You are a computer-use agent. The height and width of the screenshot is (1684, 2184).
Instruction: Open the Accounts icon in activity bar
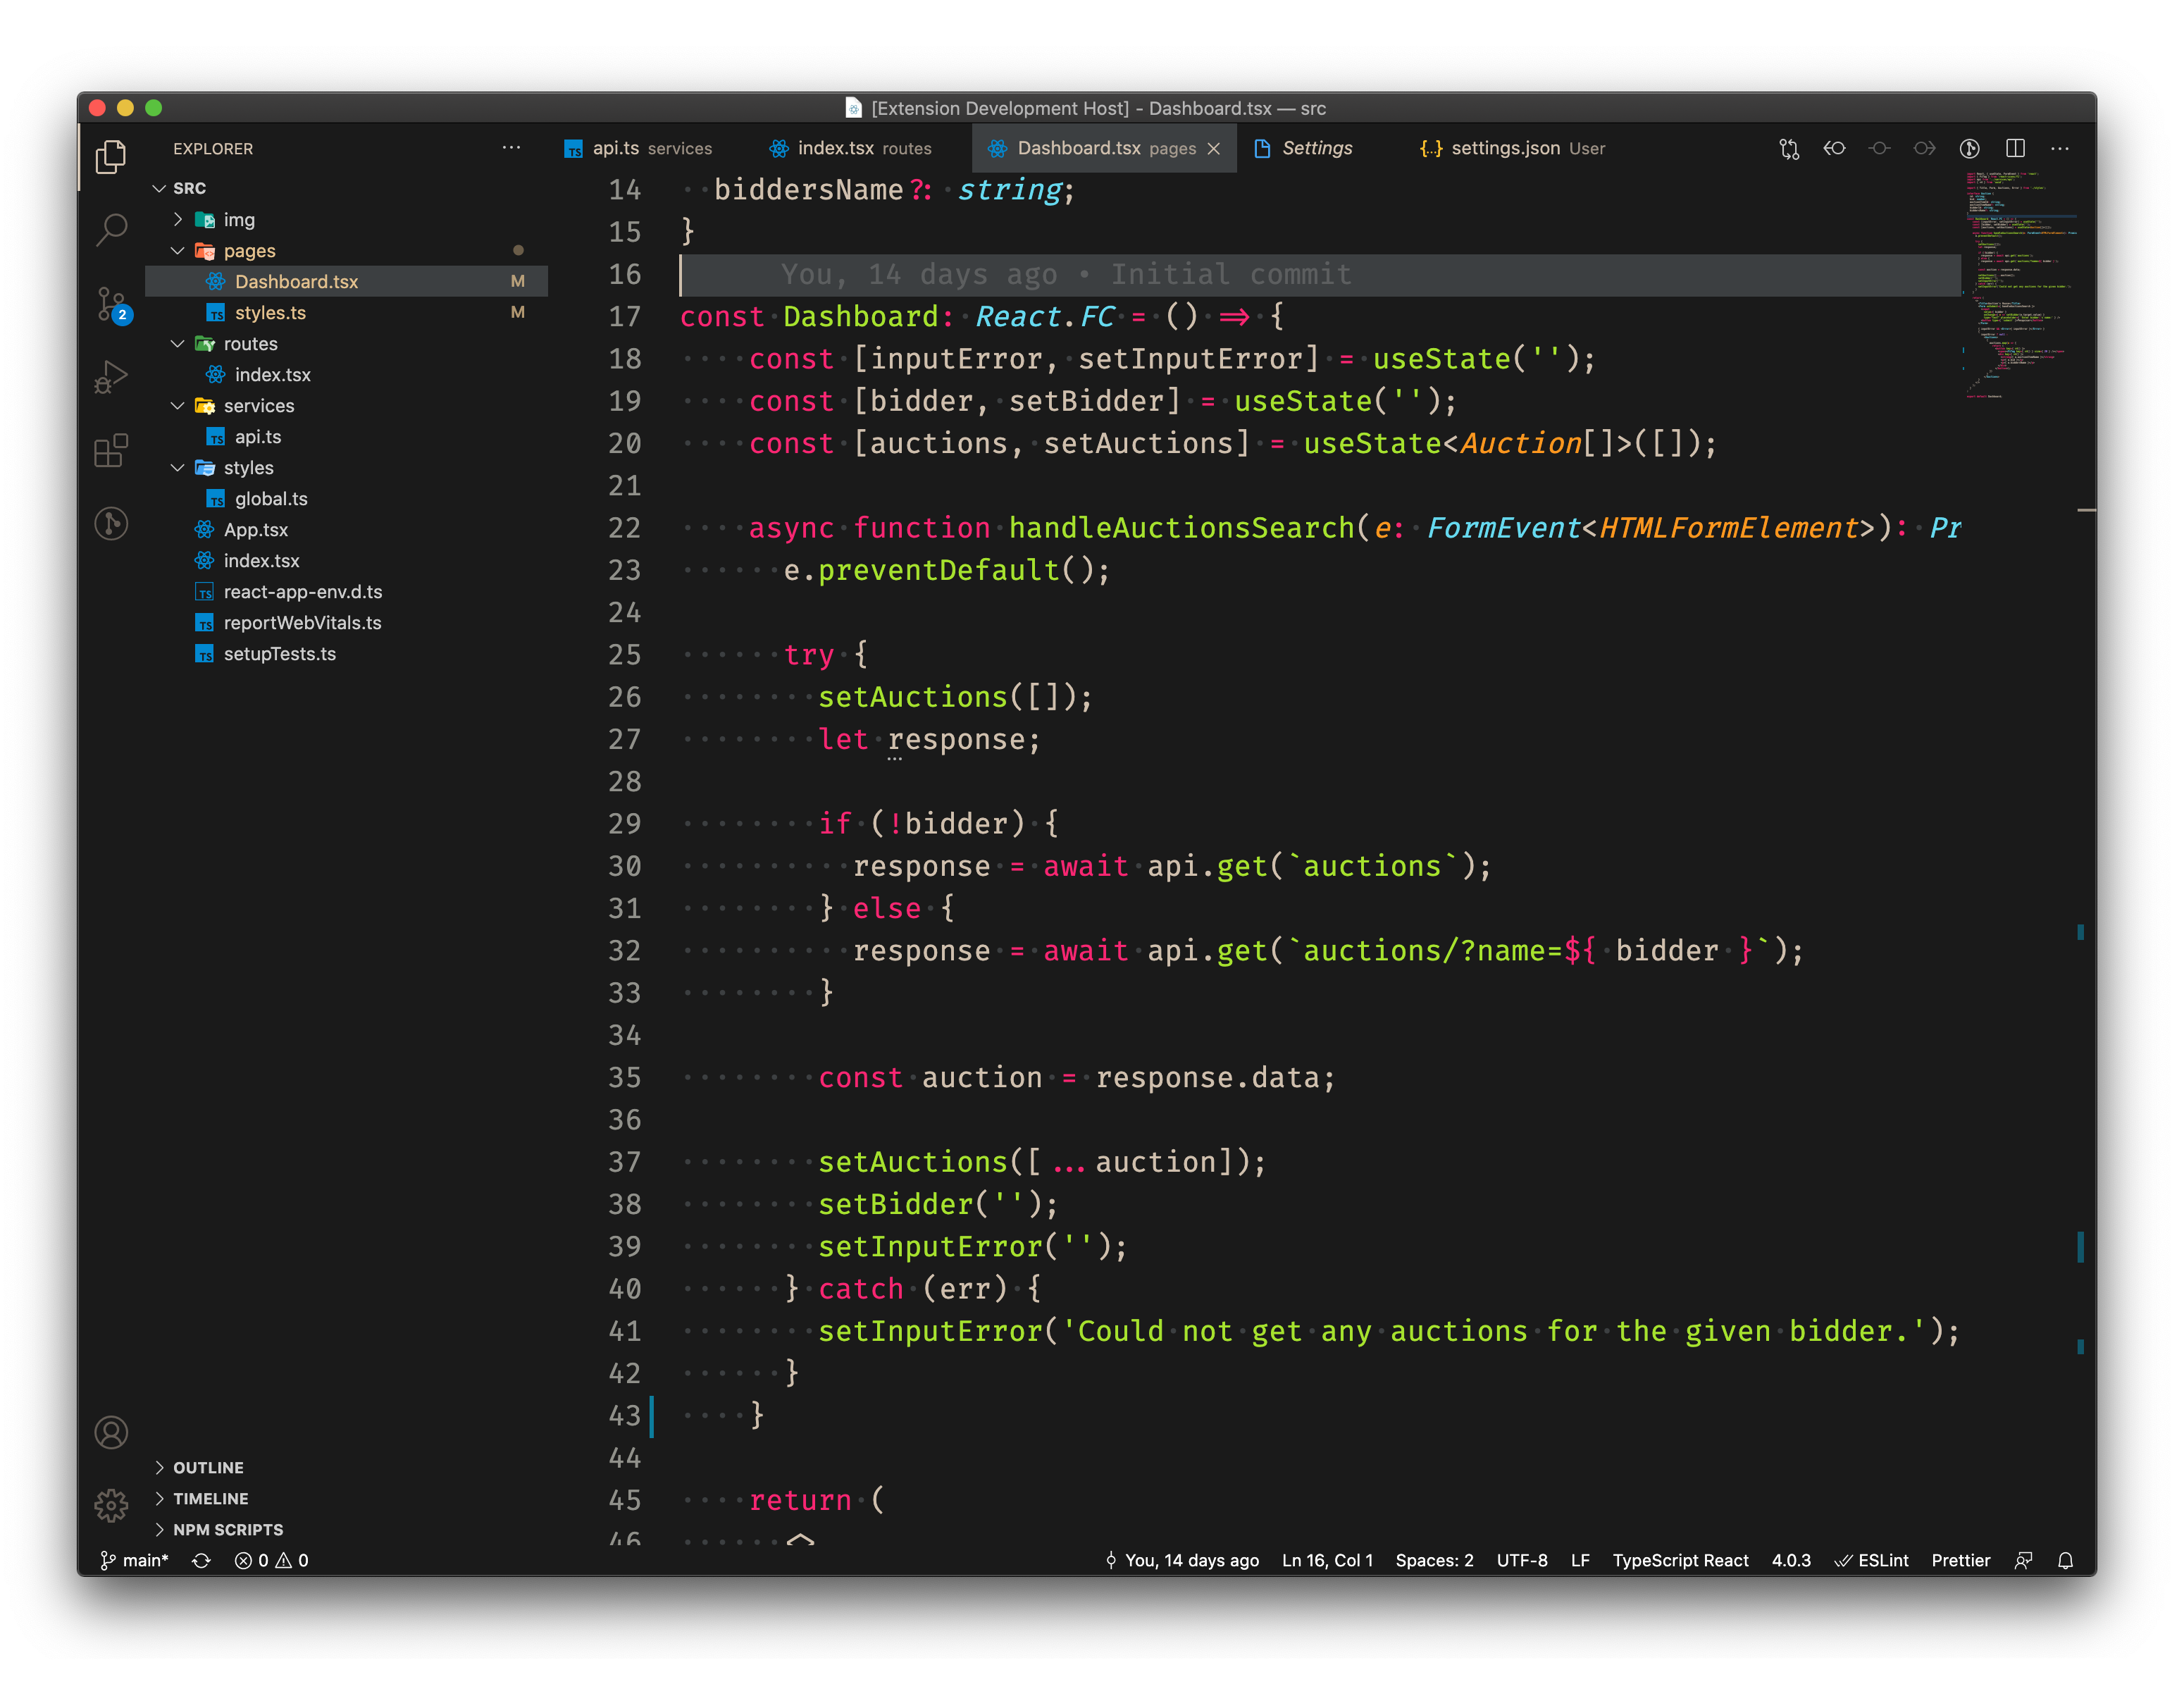[111, 1433]
